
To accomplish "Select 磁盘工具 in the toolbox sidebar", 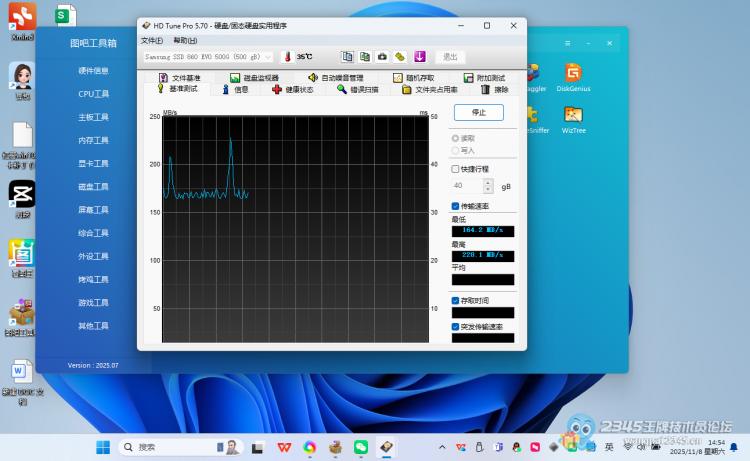I will tap(93, 187).
